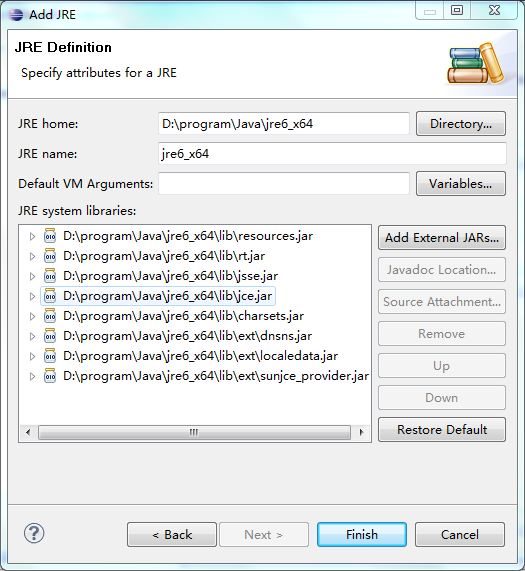
Task: Focus the Default VM Arguments field
Action: [284, 184]
